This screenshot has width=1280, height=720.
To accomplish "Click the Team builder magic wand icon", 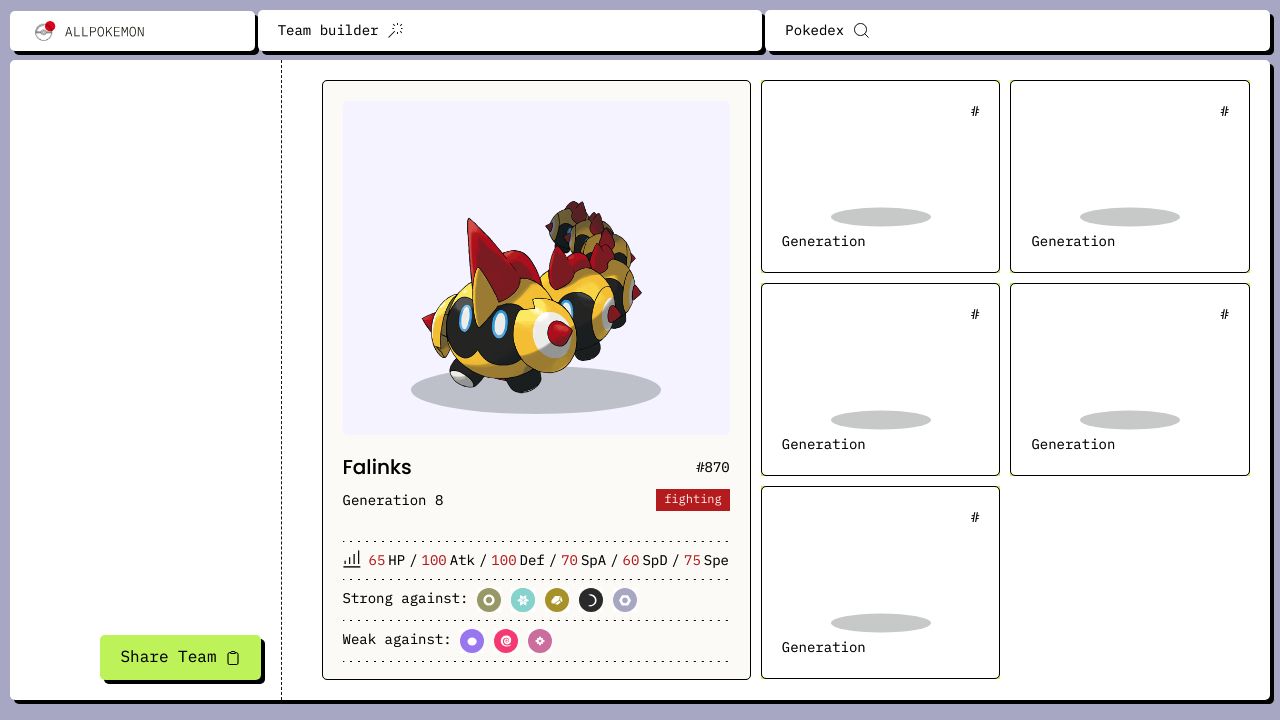I will (x=396, y=30).
